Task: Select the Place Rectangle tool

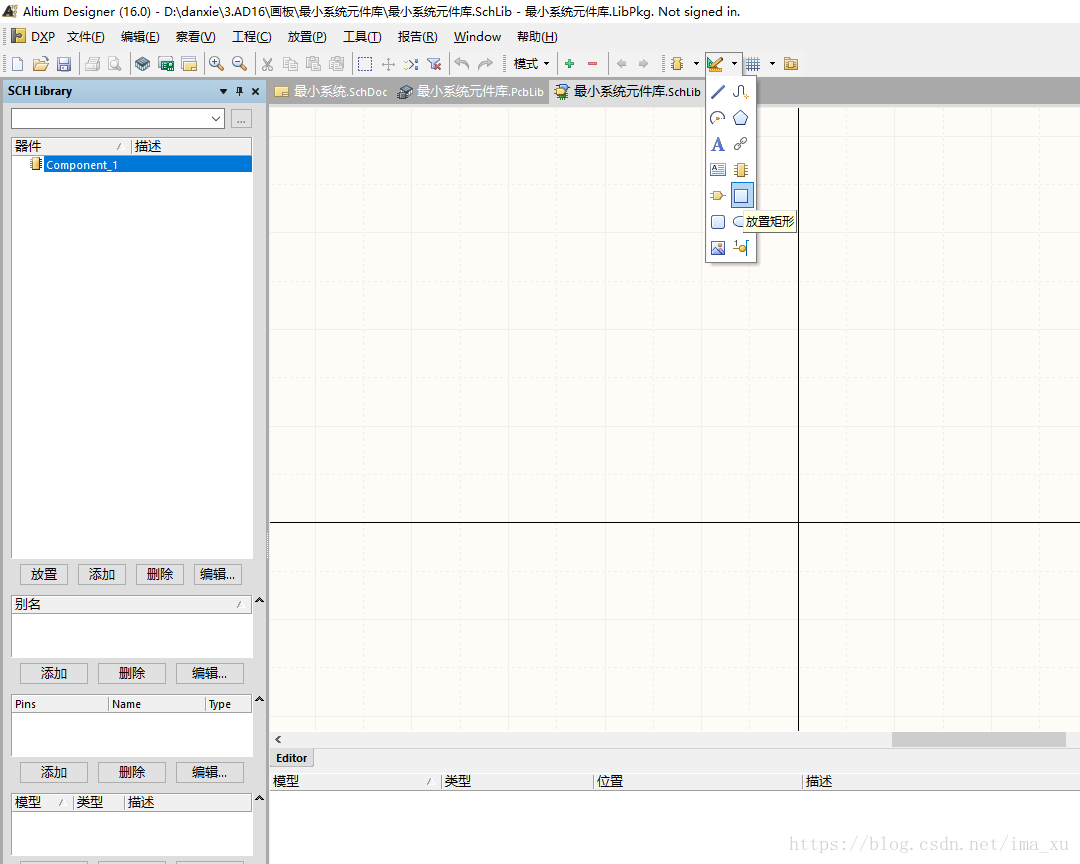Action: (741, 195)
